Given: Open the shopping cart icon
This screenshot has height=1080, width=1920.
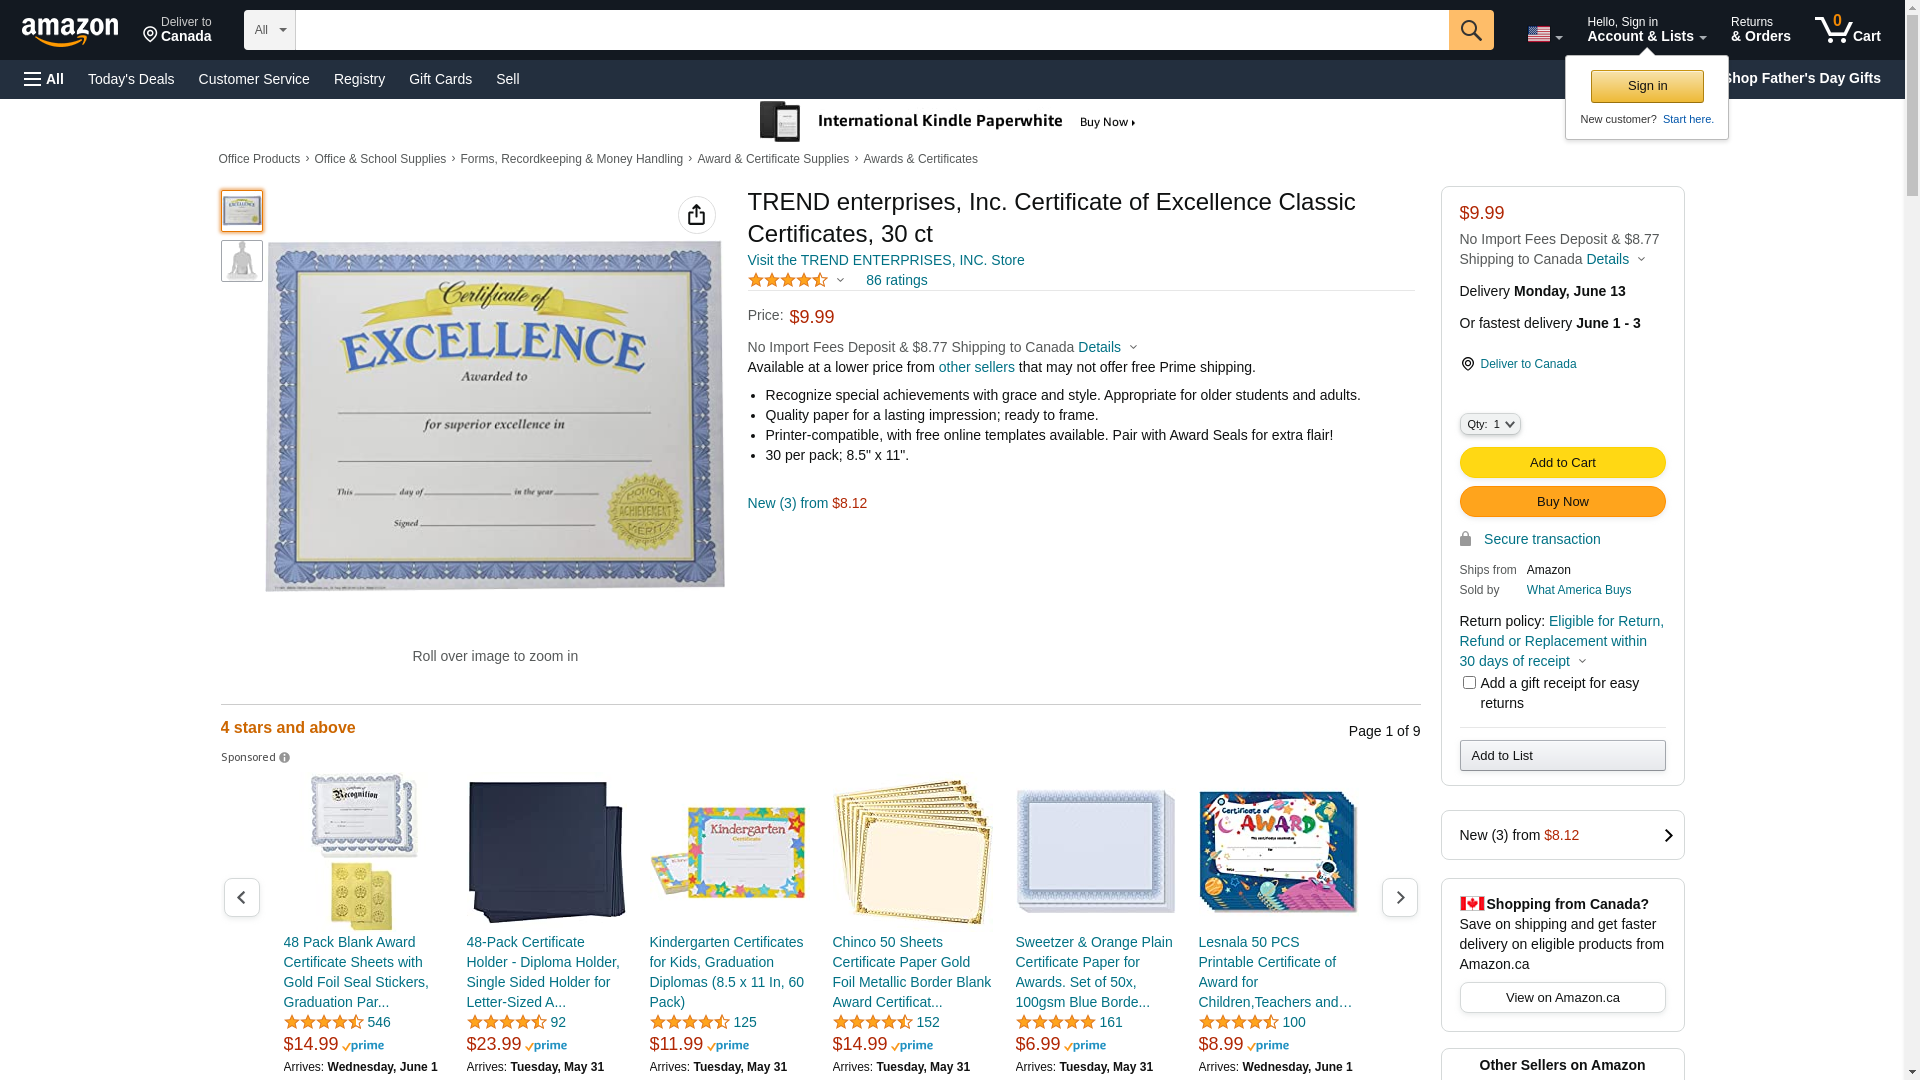Looking at the screenshot, I should pyautogui.click(x=1847, y=30).
